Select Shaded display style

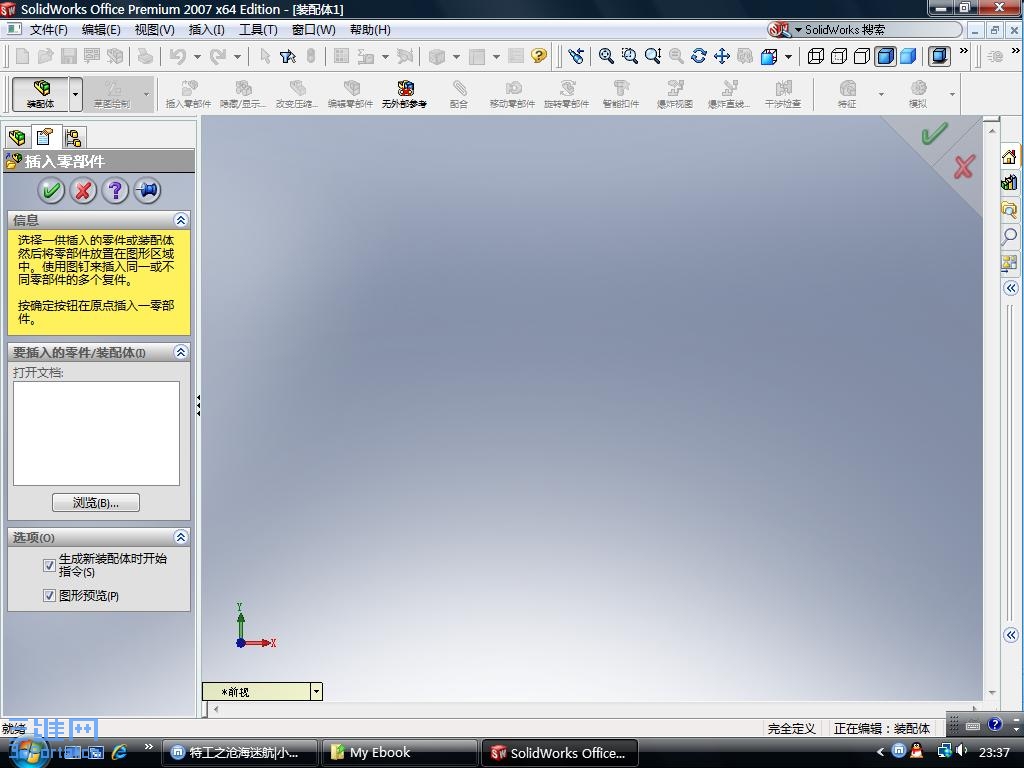click(x=908, y=56)
